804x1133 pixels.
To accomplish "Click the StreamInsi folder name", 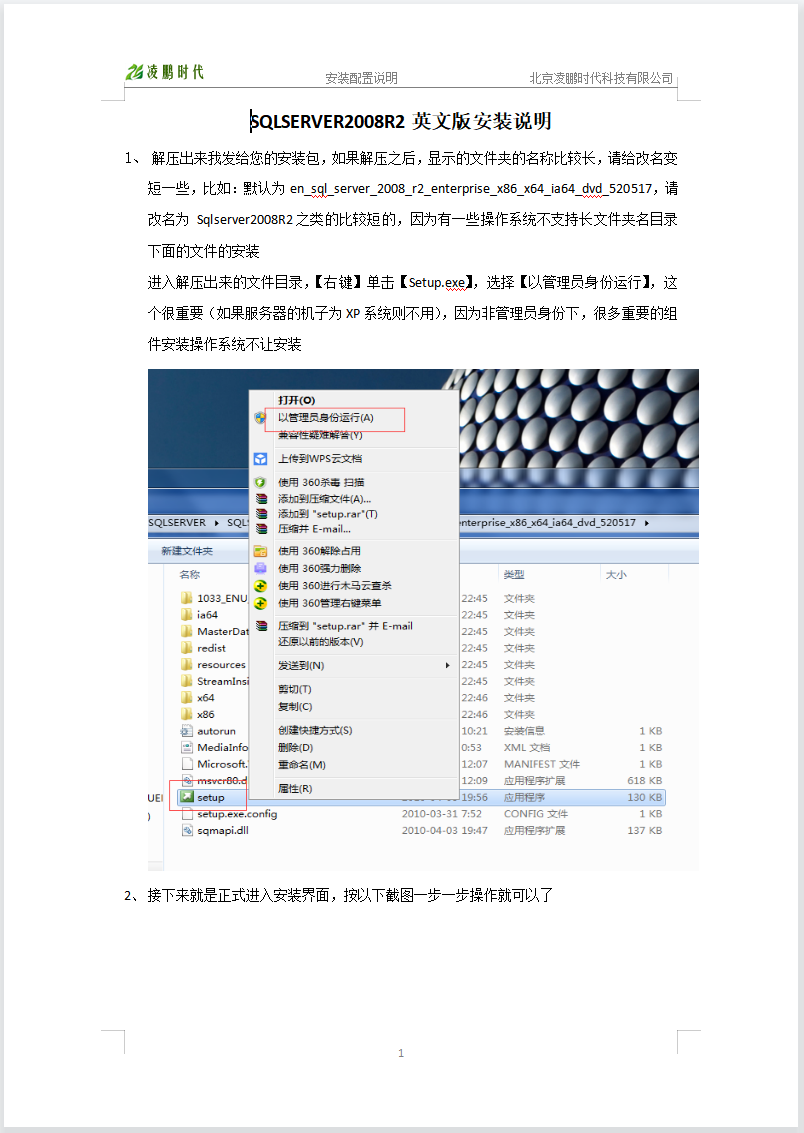I will (222, 681).
